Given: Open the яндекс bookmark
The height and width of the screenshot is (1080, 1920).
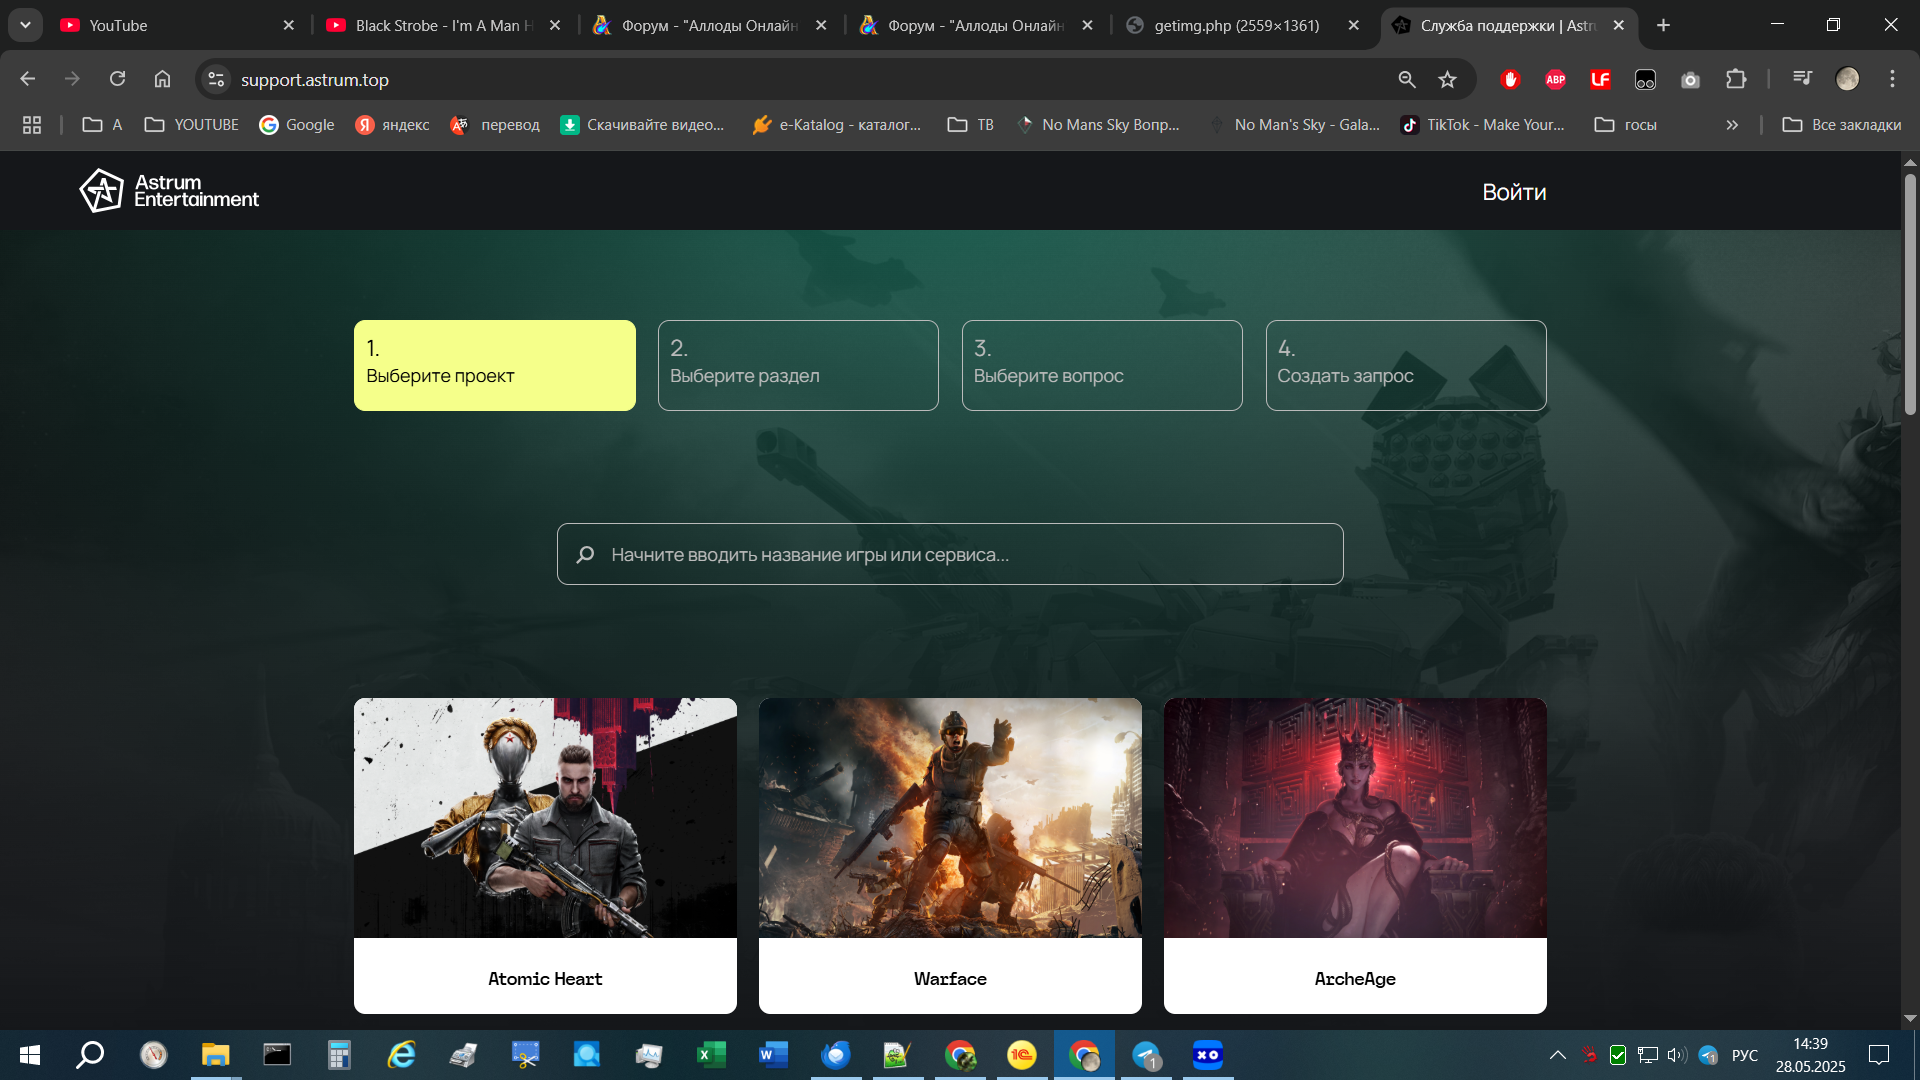Looking at the screenshot, I should click(x=393, y=125).
